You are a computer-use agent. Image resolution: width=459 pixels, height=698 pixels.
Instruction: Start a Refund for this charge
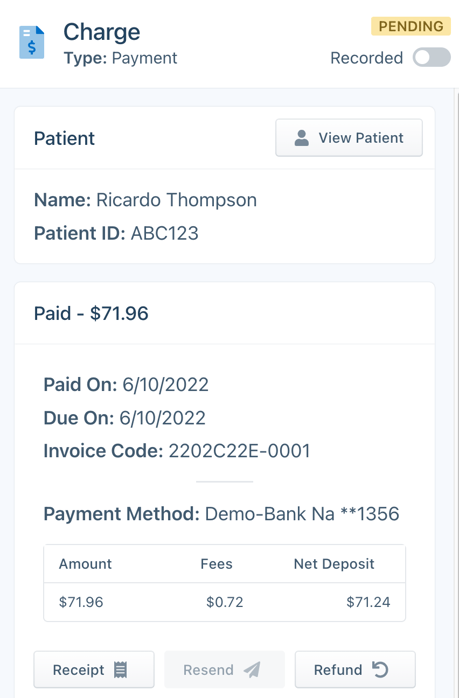(x=355, y=670)
